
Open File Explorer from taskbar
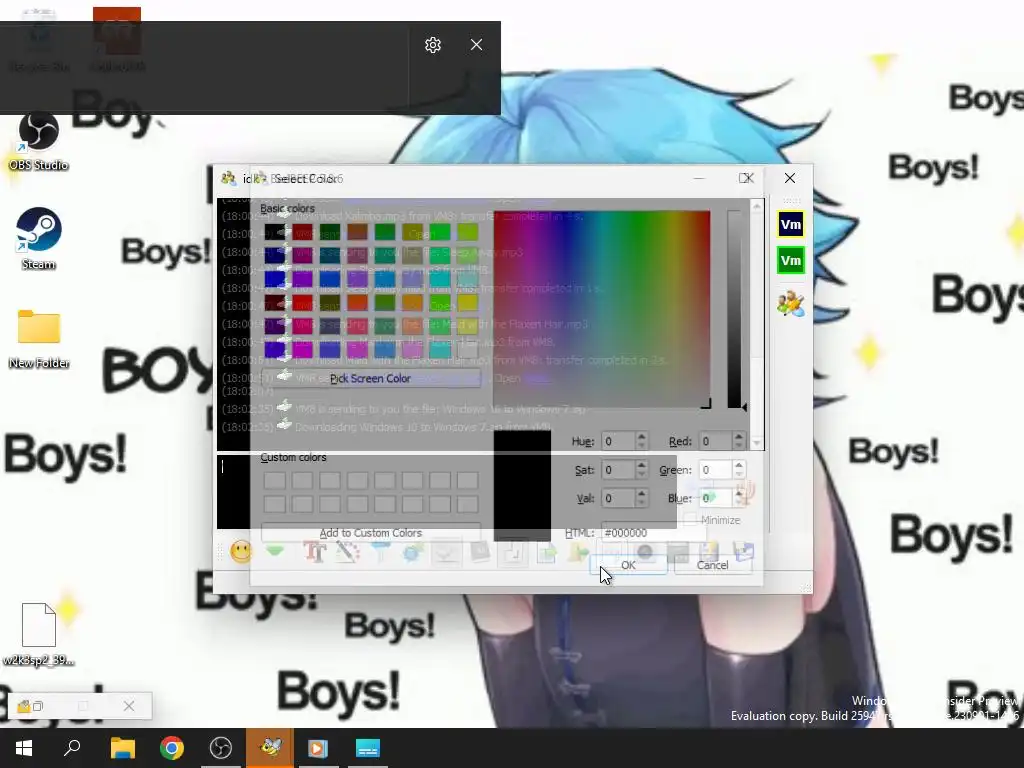click(122, 748)
